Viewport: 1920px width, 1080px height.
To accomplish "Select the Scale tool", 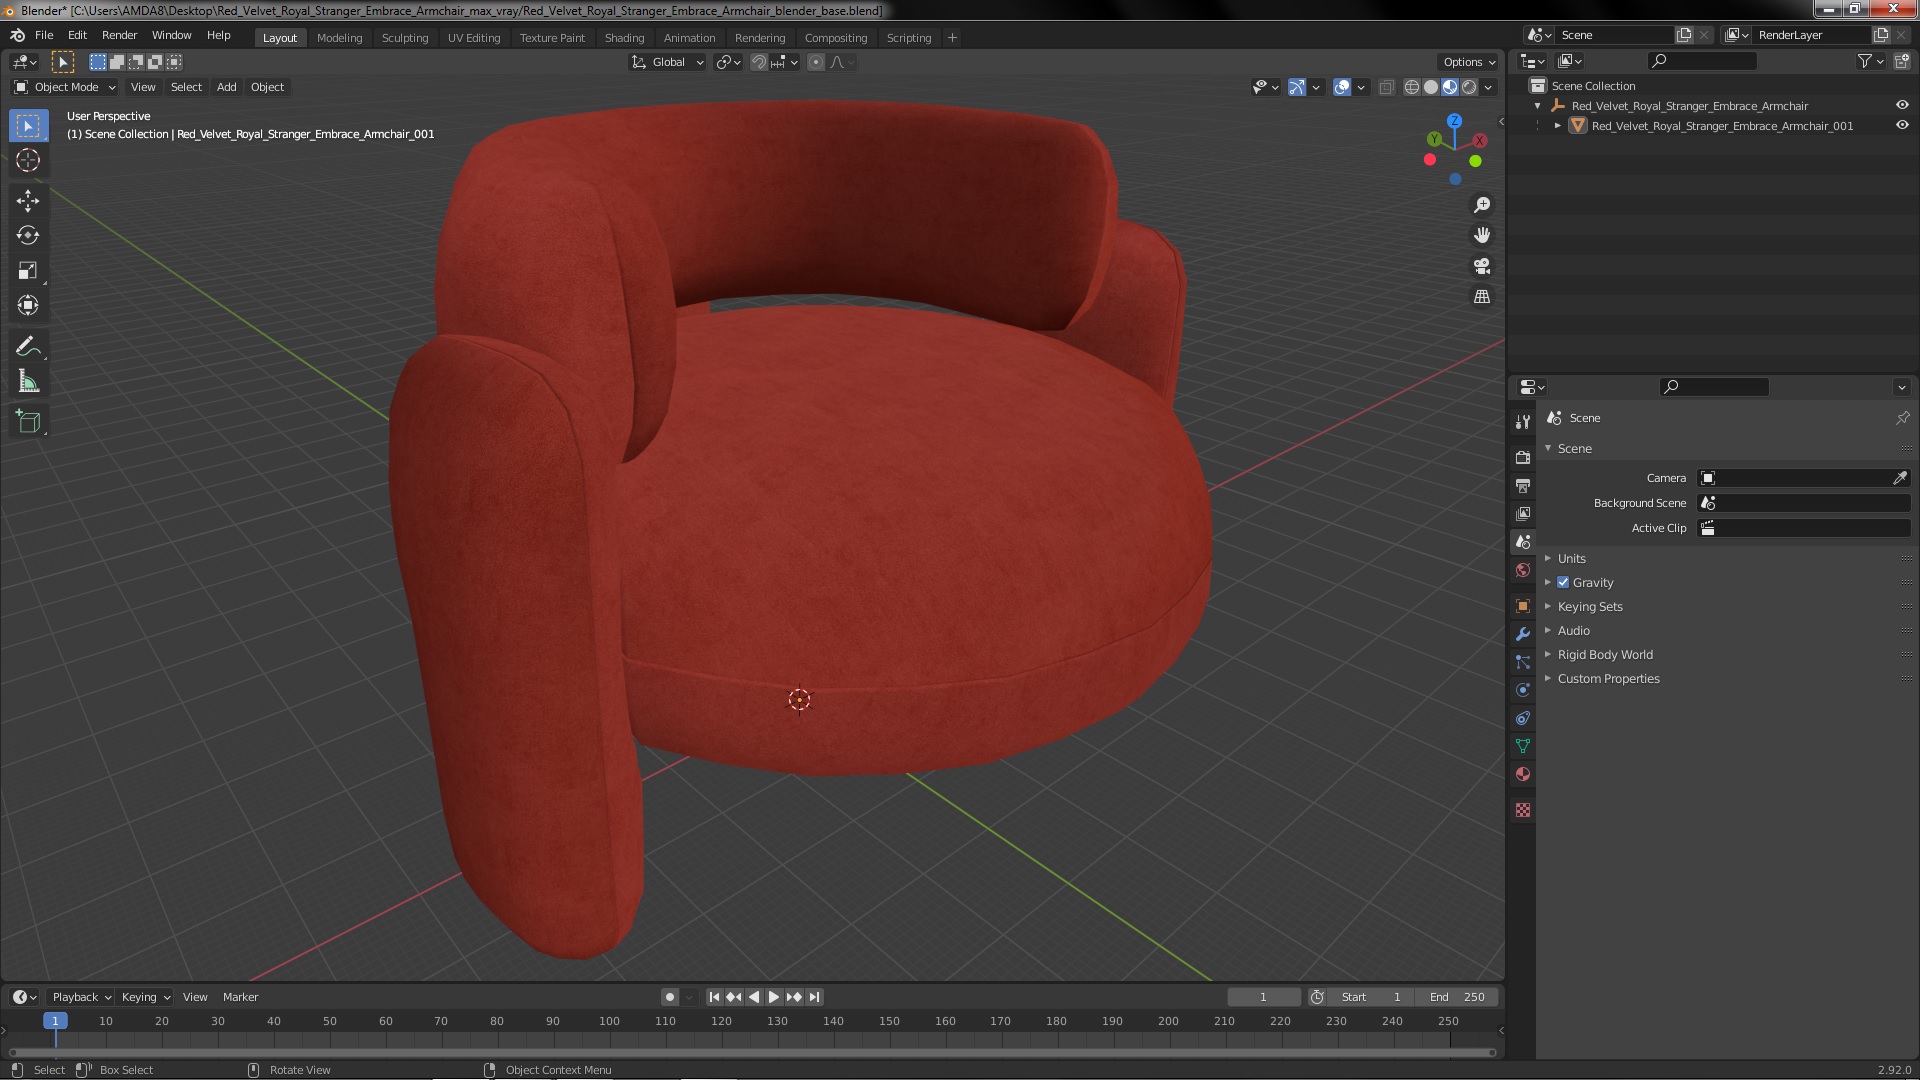I will coord(28,270).
